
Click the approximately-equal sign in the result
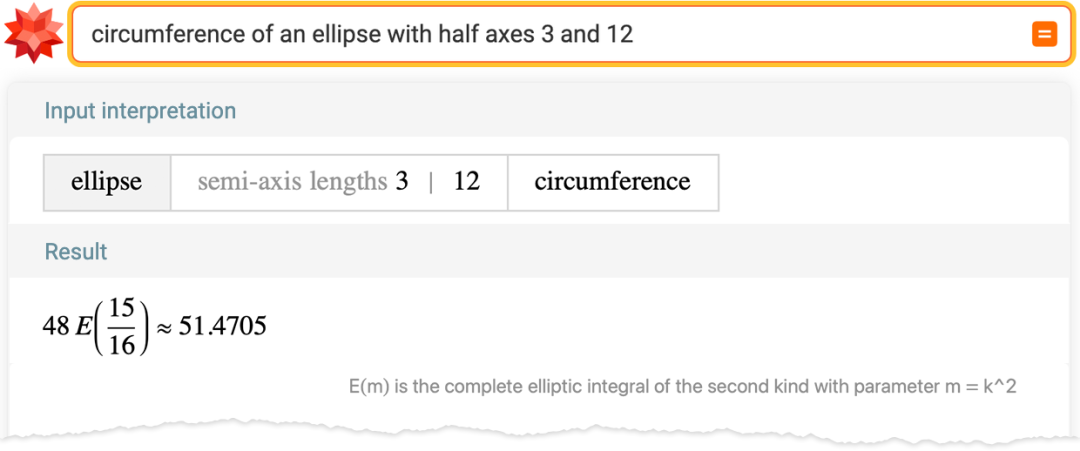[x=165, y=327]
